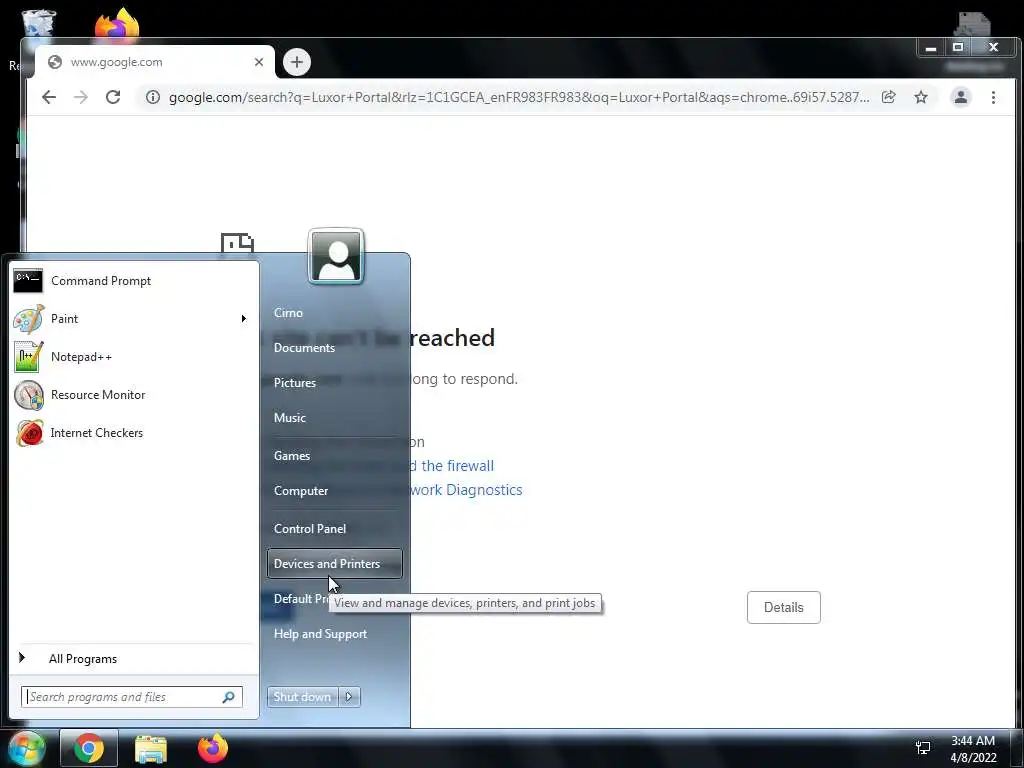Launch Internet Checkers game
This screenshot has width=1024, height=768.
(x=133, y=432)
